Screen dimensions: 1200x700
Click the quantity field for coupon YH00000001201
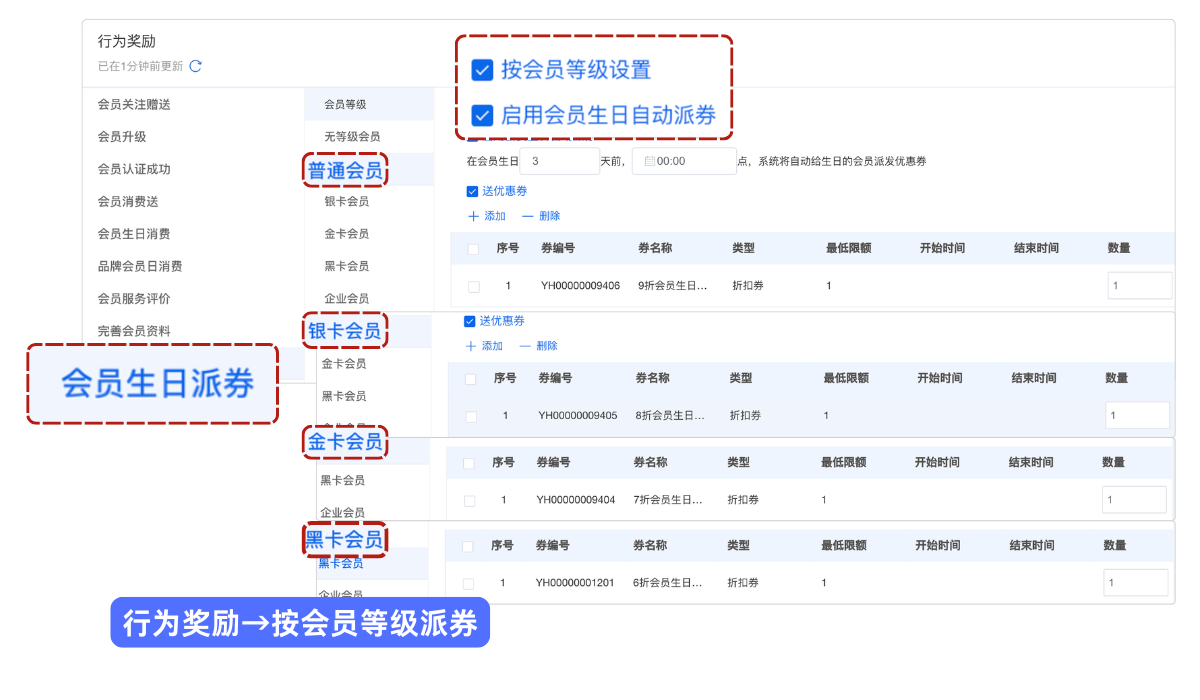pyautogui.click(x=1135, y=583)
